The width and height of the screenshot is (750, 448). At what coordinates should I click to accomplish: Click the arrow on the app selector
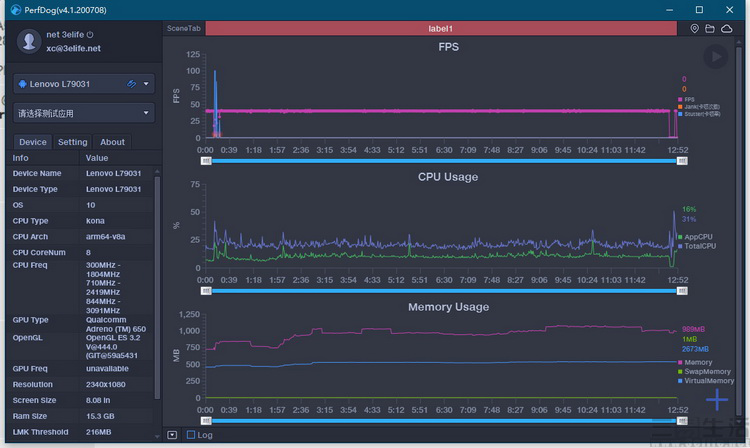(x=146, y=113)
